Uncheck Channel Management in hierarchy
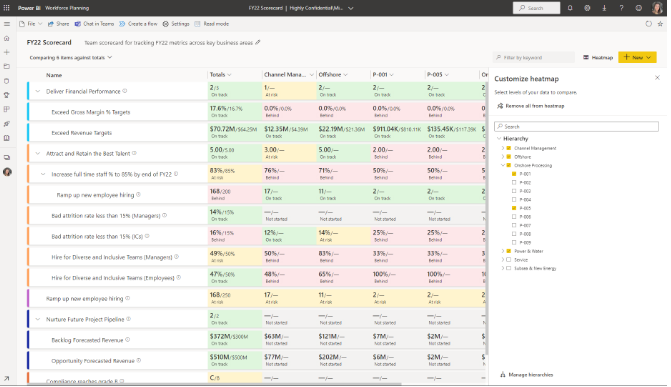 point(509,148)
